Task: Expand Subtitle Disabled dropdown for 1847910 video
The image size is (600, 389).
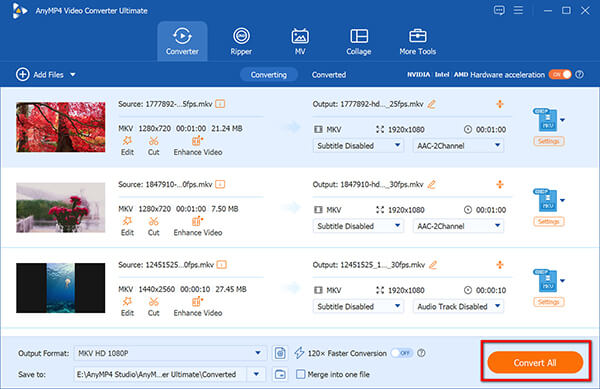Action: [358, 226]
